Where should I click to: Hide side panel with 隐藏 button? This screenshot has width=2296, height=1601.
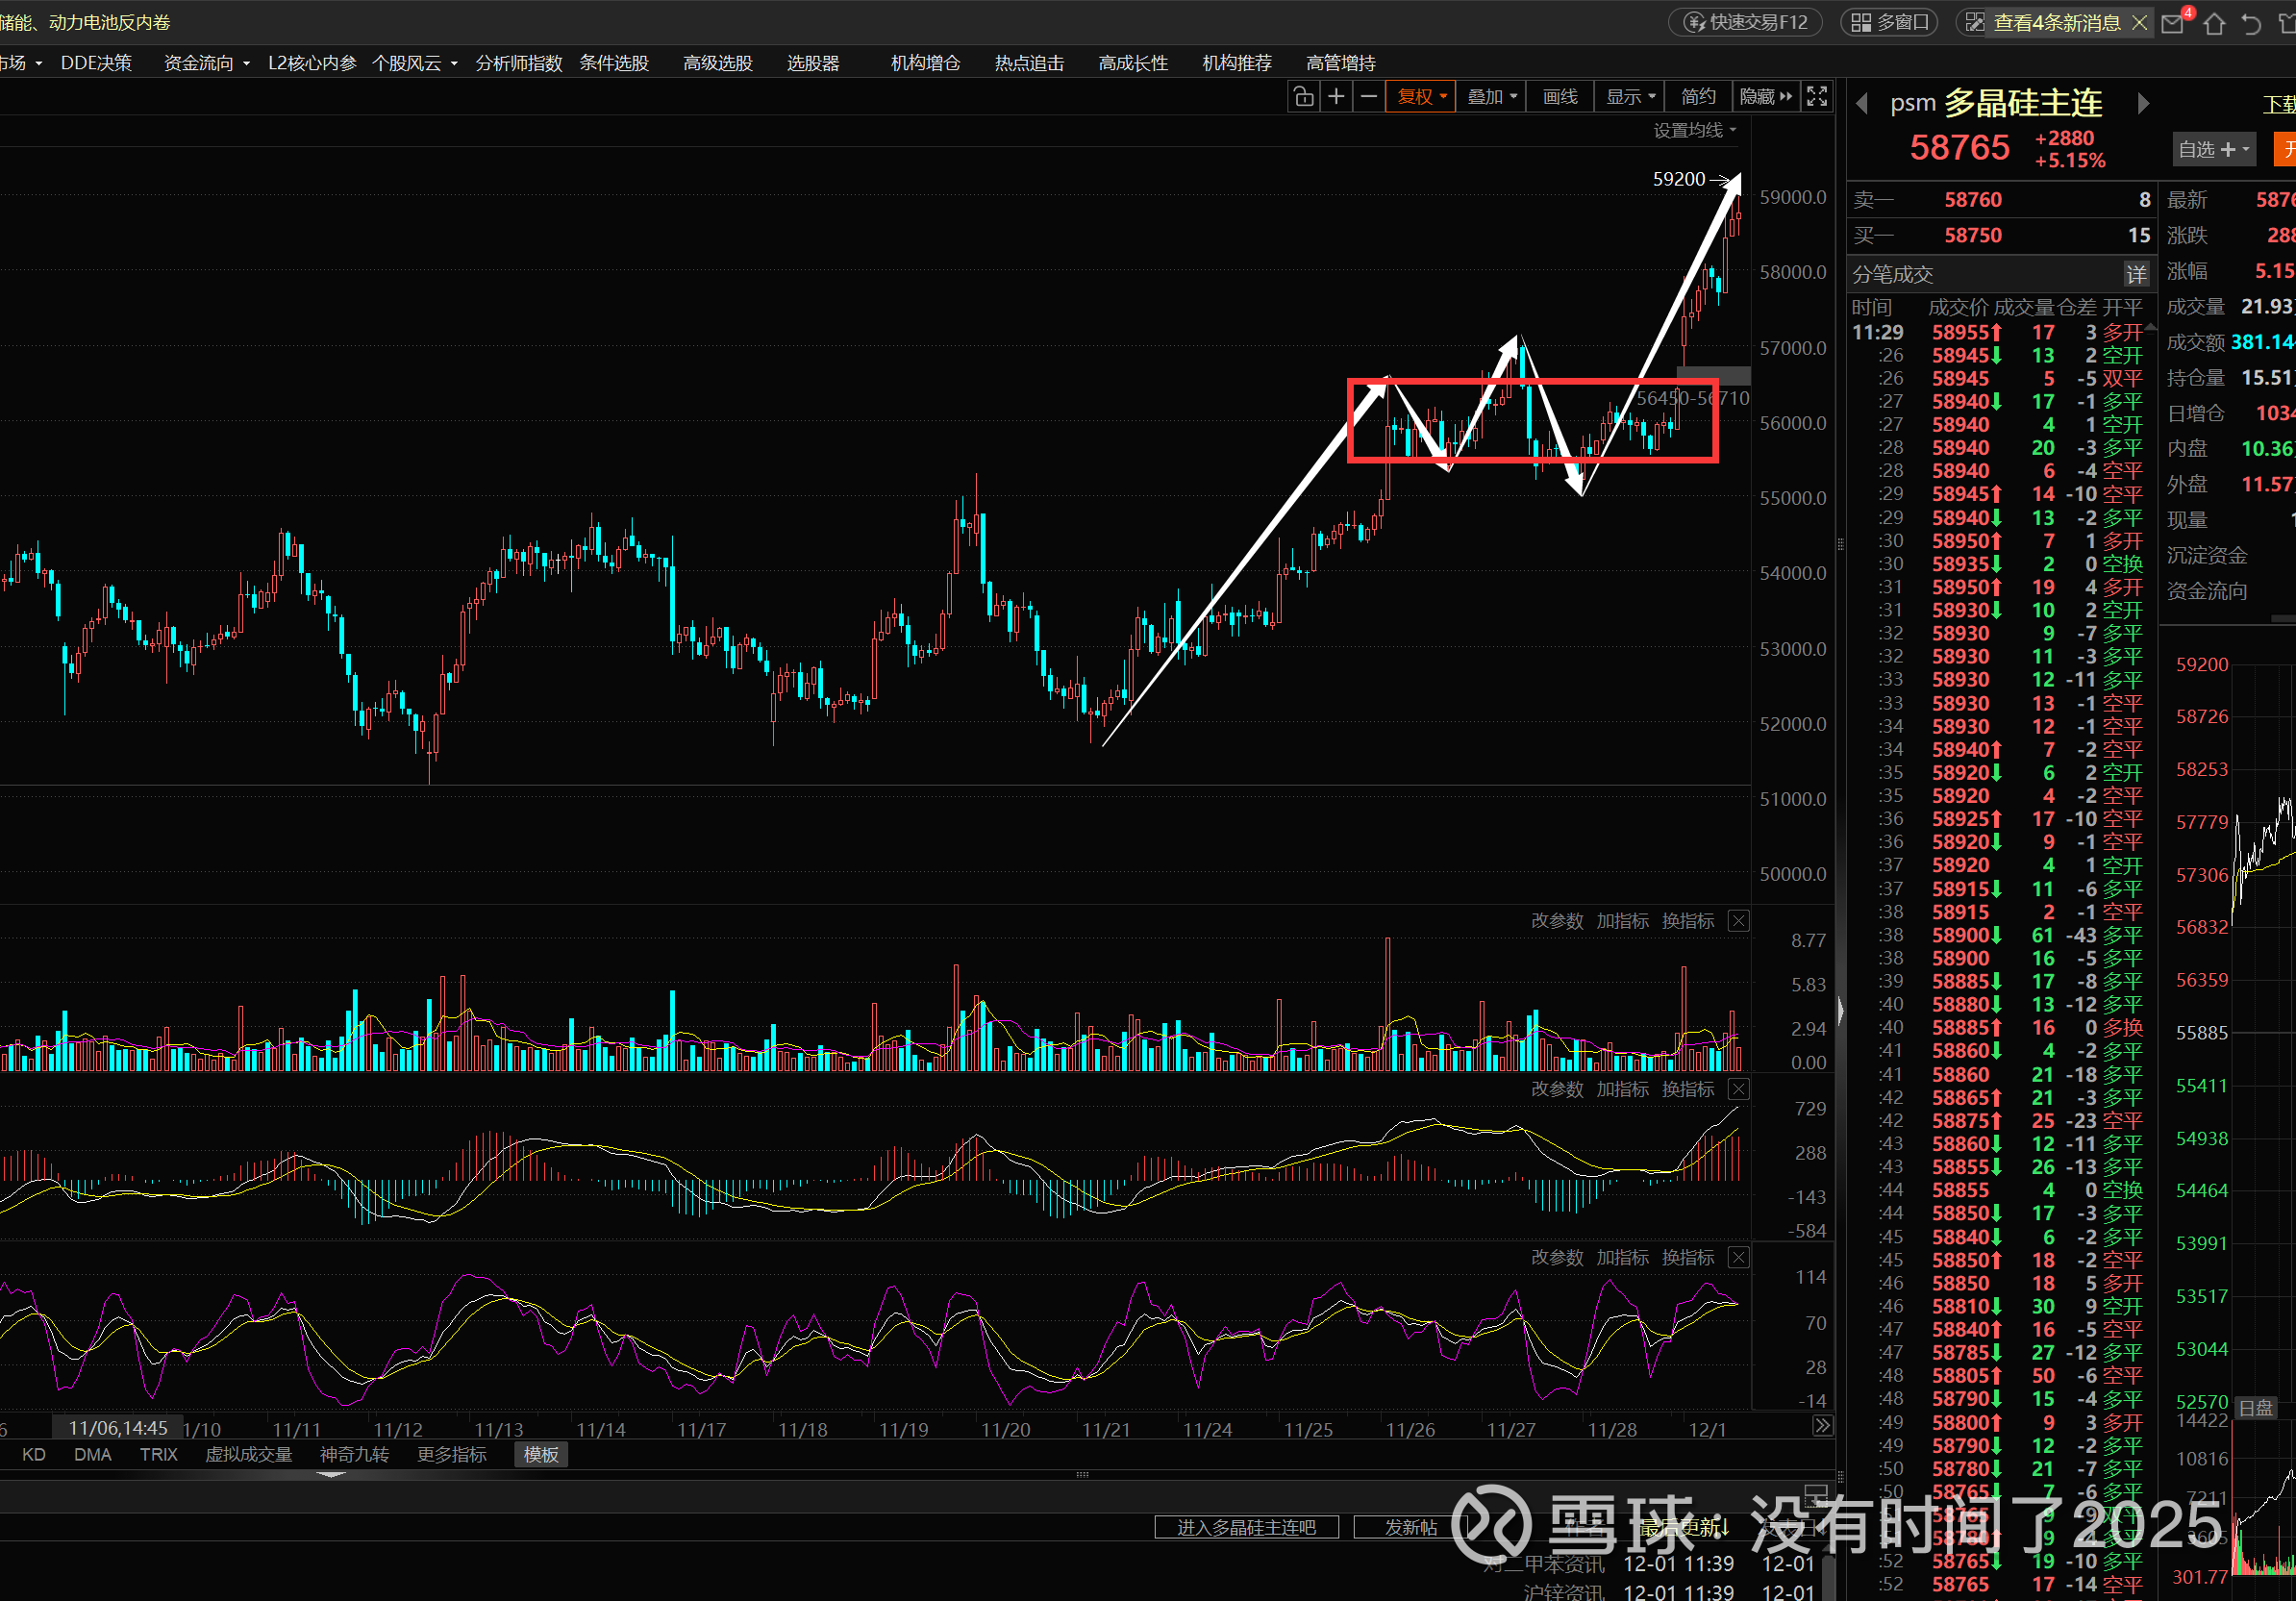coord(1765,97)
